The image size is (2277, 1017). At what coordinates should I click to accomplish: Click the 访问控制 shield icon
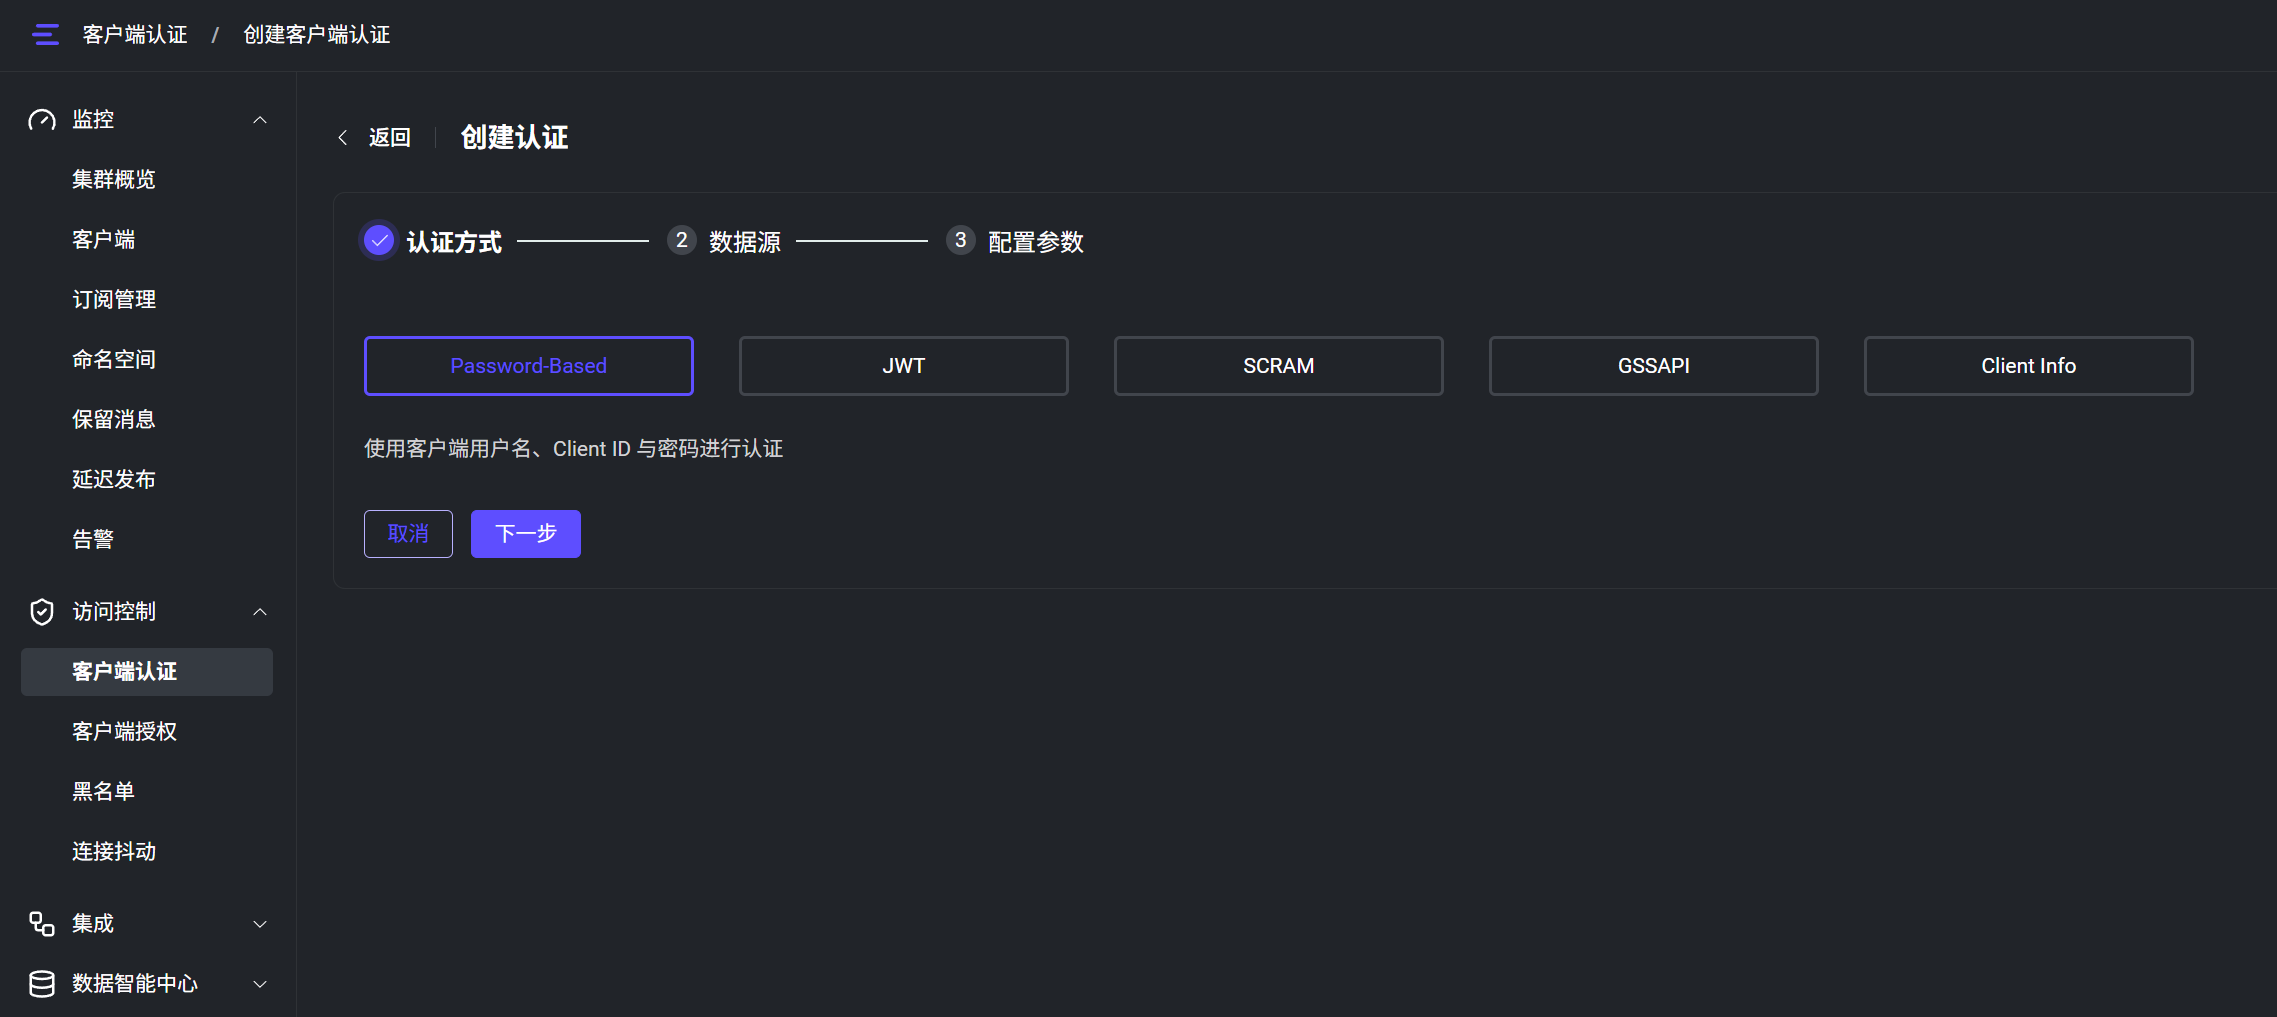pyautogui.click(x=42, y=612)
